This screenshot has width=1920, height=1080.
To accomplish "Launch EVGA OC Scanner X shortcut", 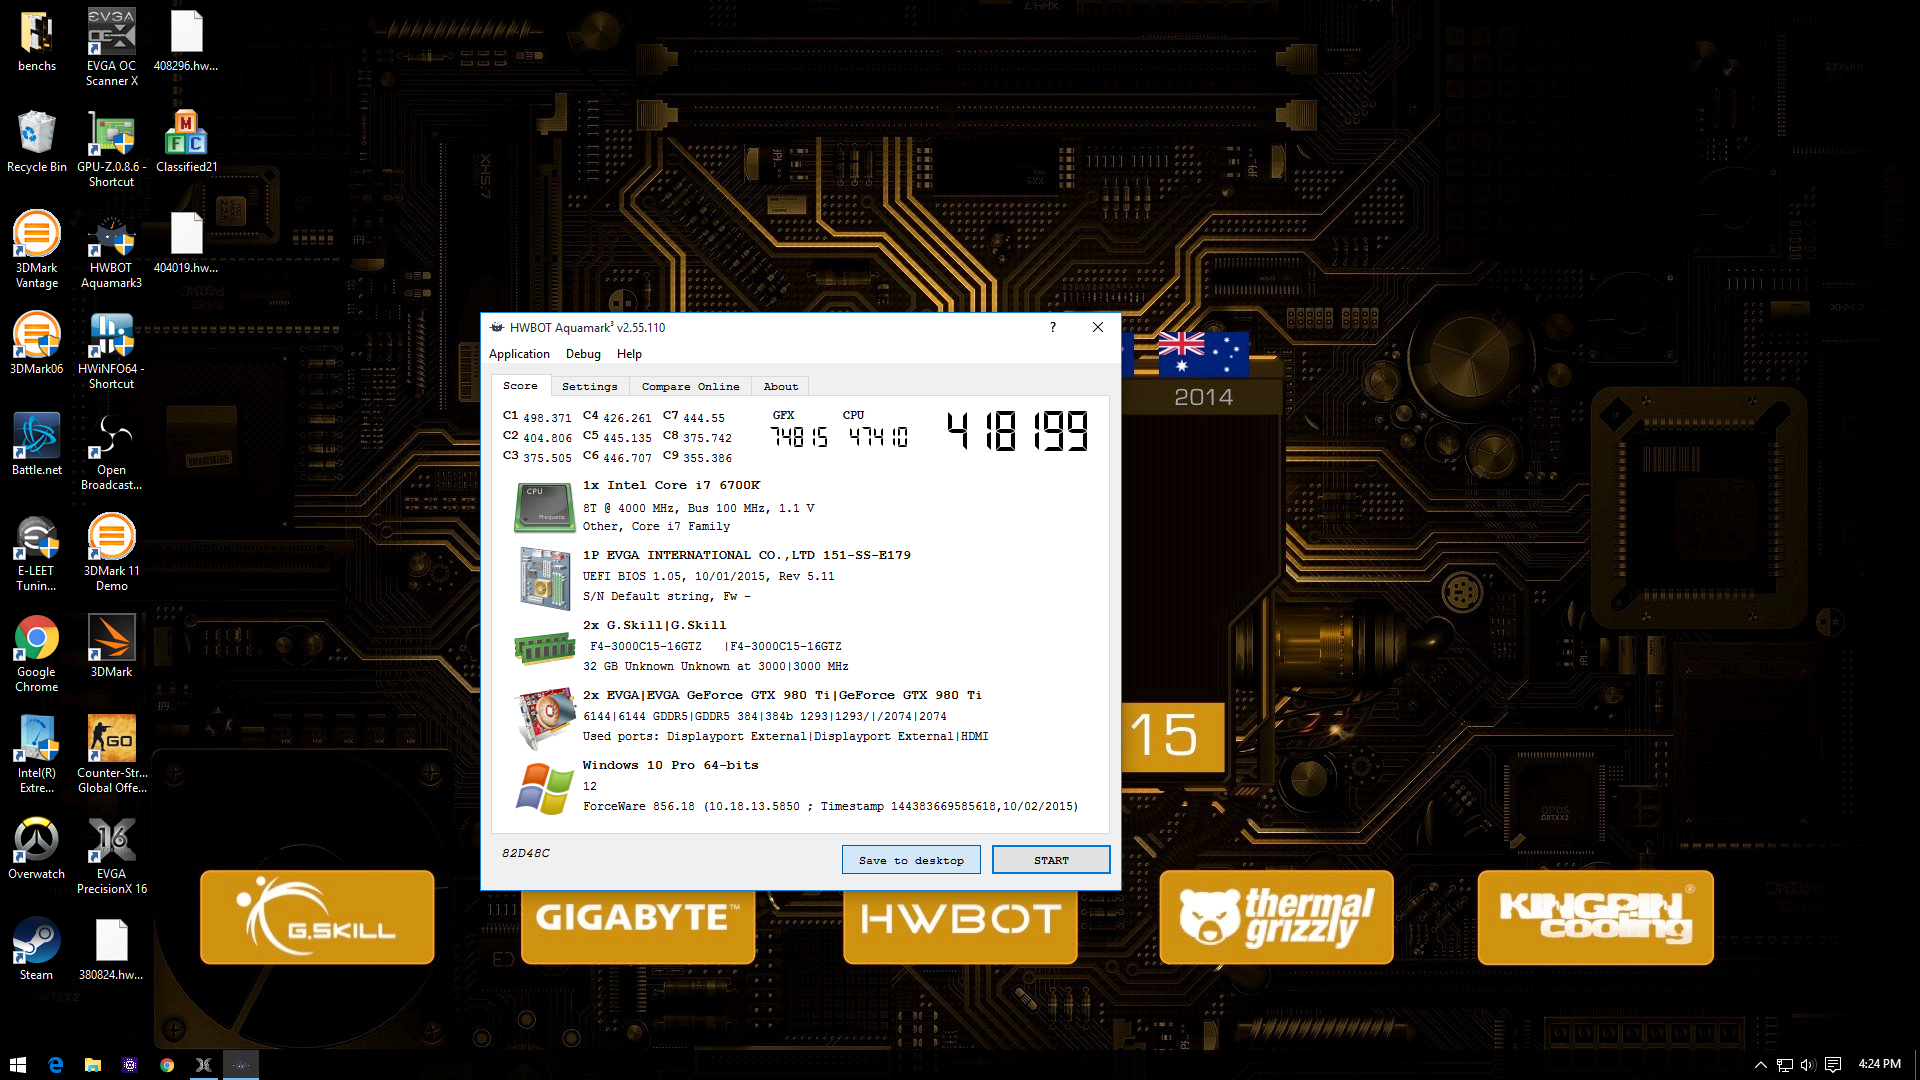I will tap(111, 48).
